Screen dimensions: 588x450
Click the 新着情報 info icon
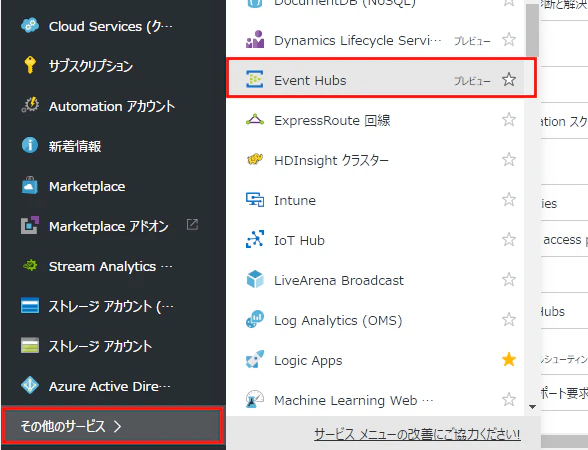[30, 145]
